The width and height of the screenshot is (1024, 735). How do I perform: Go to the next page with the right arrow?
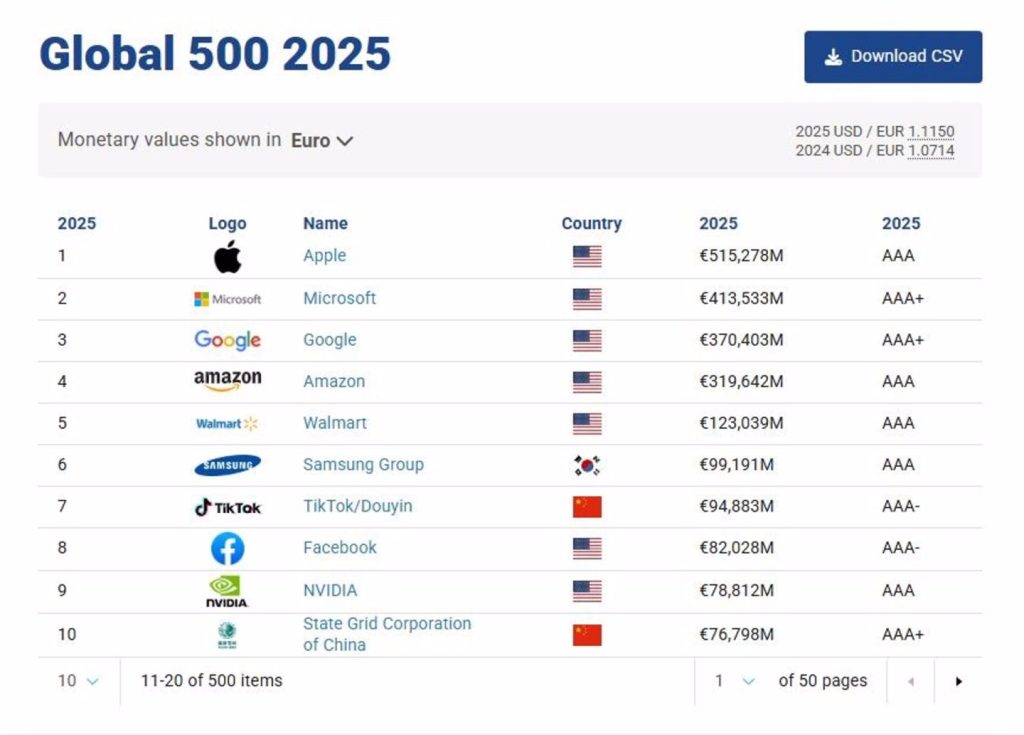click(957, 680)
